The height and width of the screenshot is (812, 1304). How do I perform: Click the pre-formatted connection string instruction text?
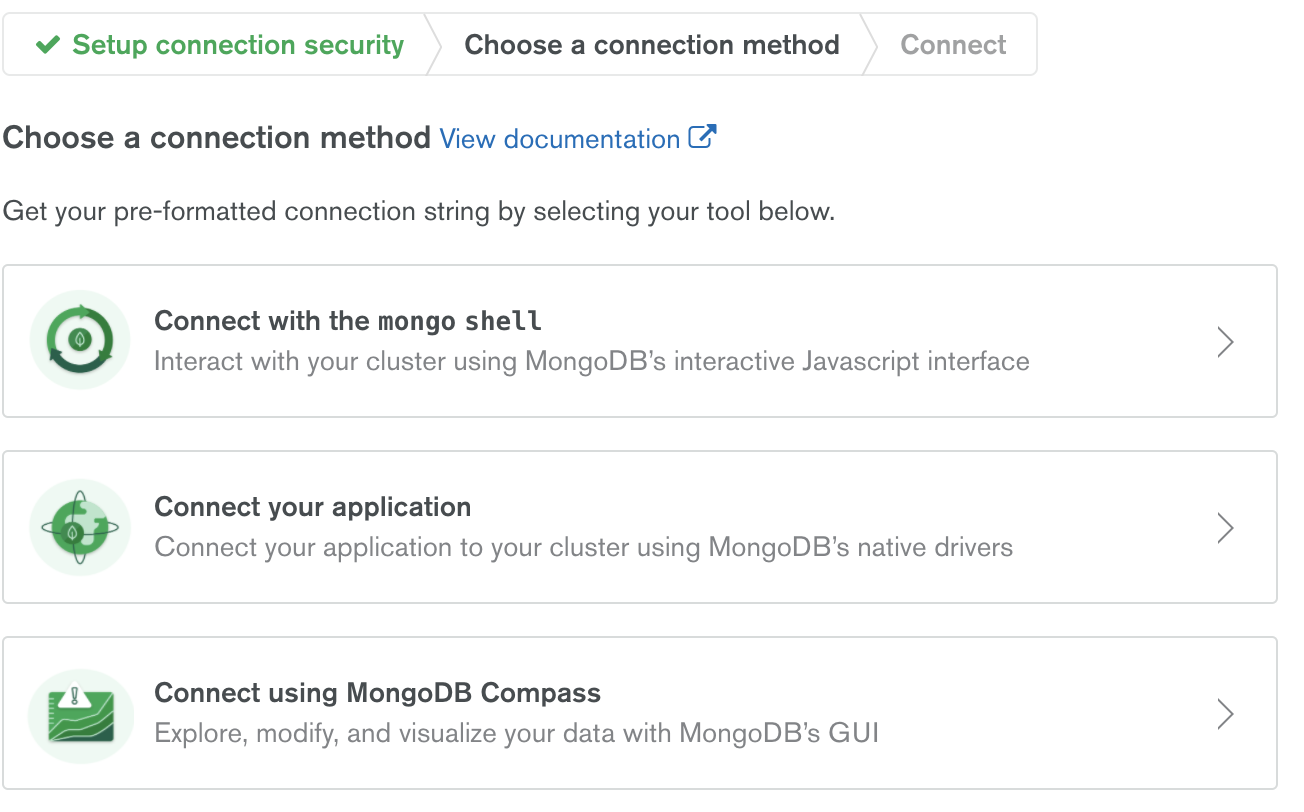tap(419, 212)
